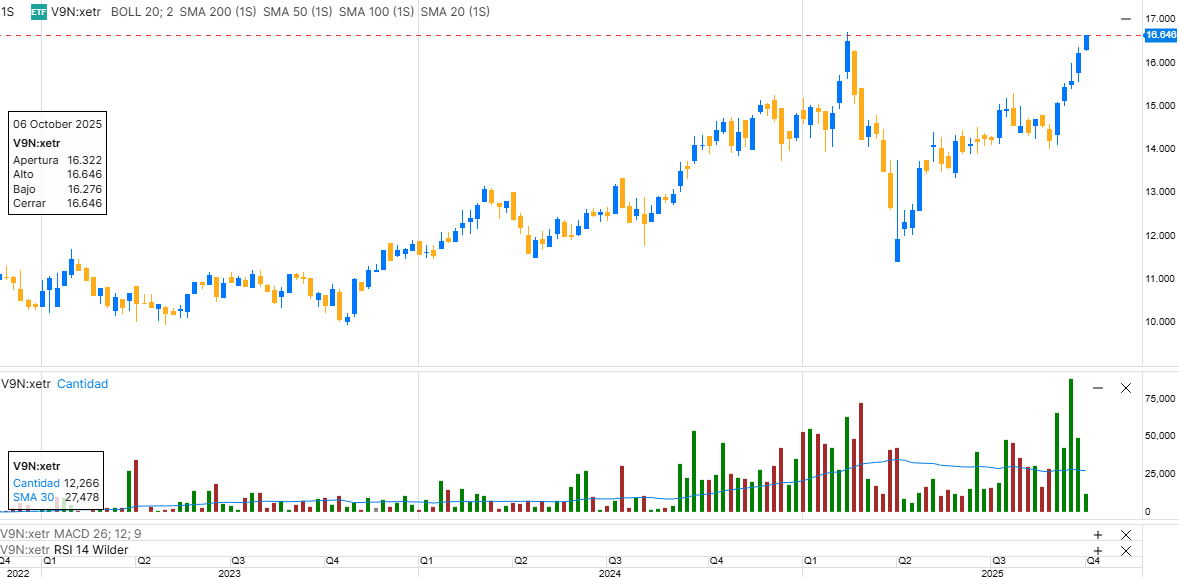Click the 16.646 current price tag

[x=1160, y=35]
